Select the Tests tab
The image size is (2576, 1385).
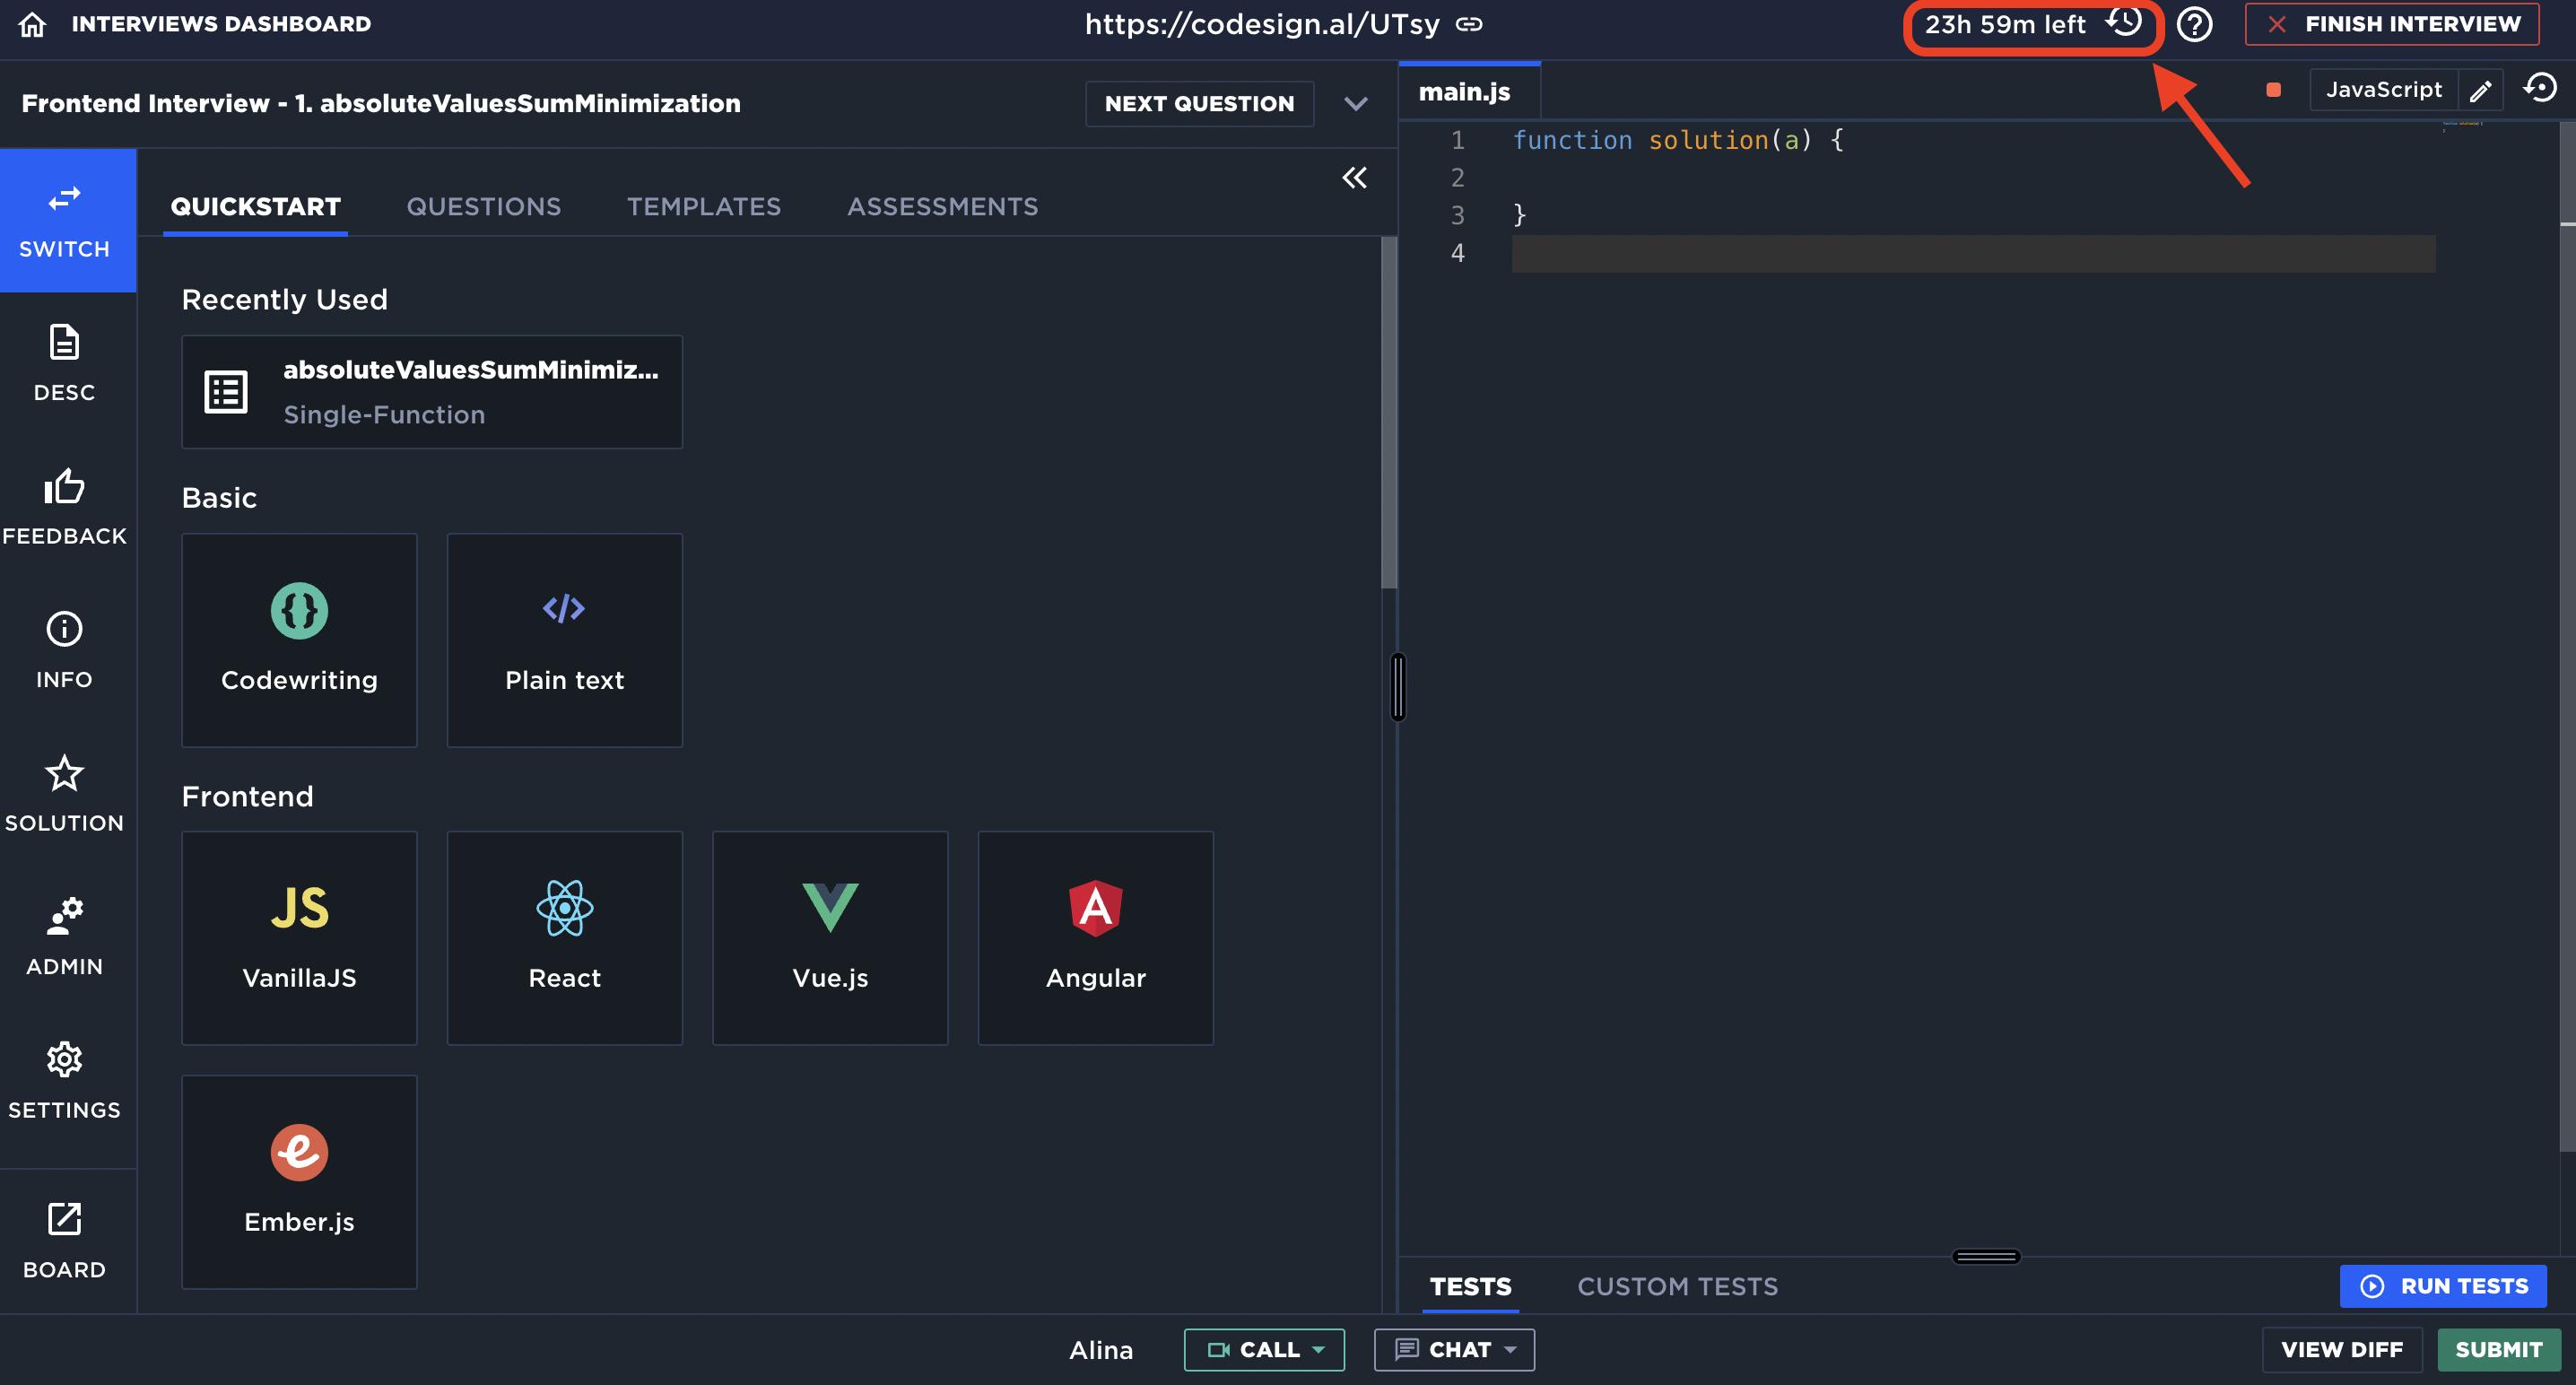point(1470,1287)
